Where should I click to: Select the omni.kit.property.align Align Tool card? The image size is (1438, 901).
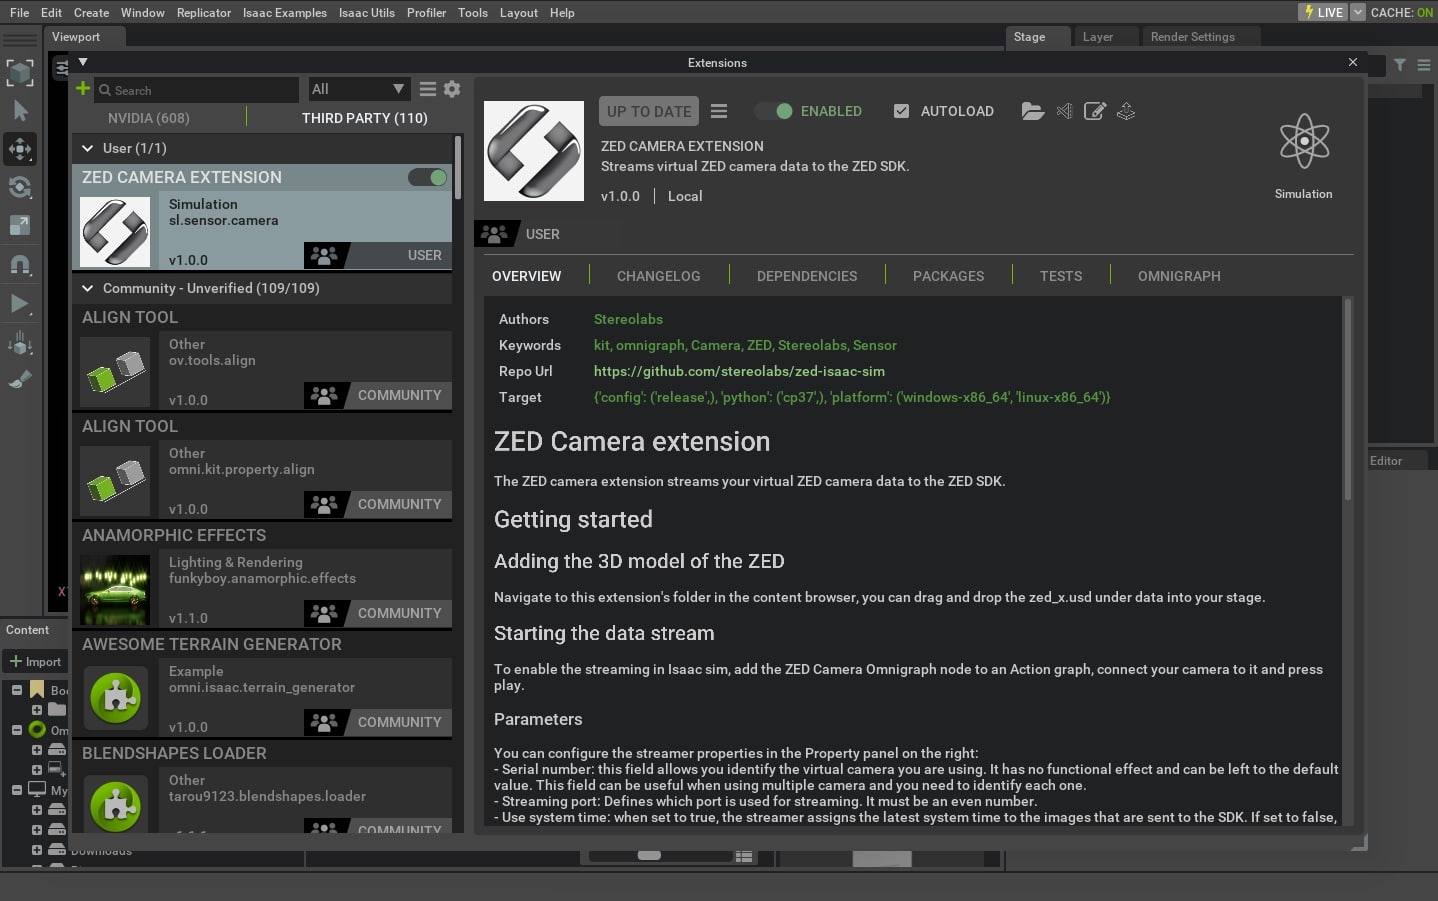tap(263, 467)
